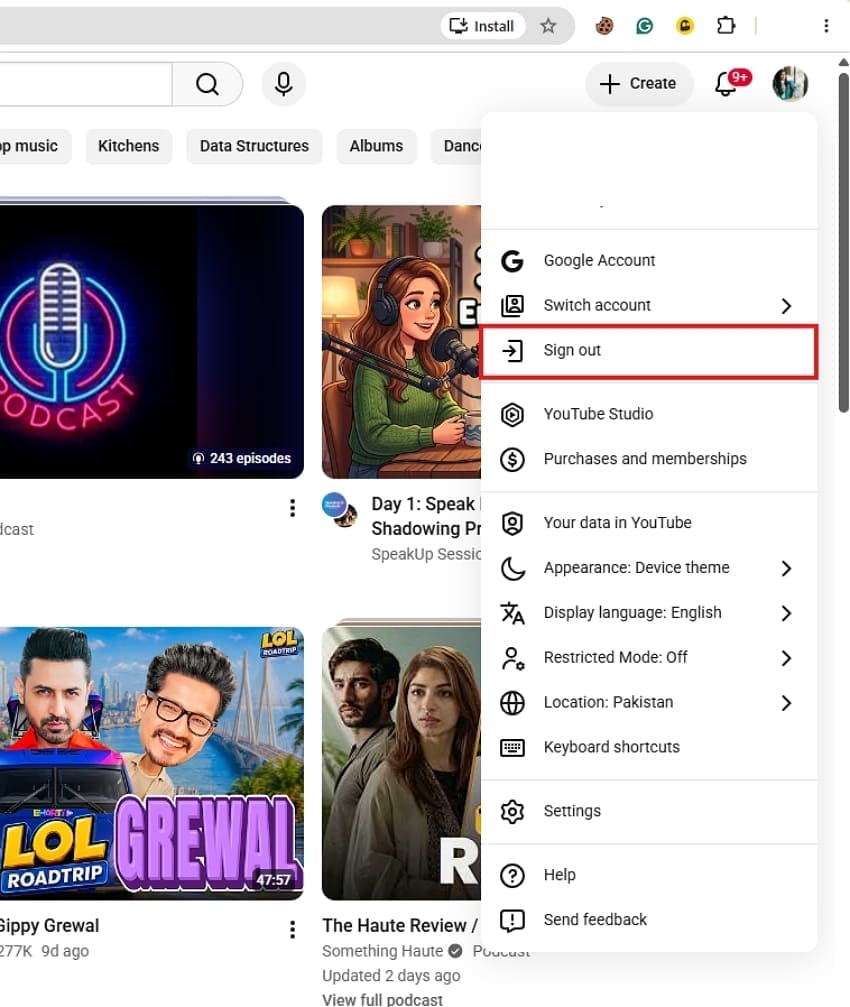The image size is (850, 1007).
Task: Click the Help question mark icon
Action: click(x=512, y=876)
